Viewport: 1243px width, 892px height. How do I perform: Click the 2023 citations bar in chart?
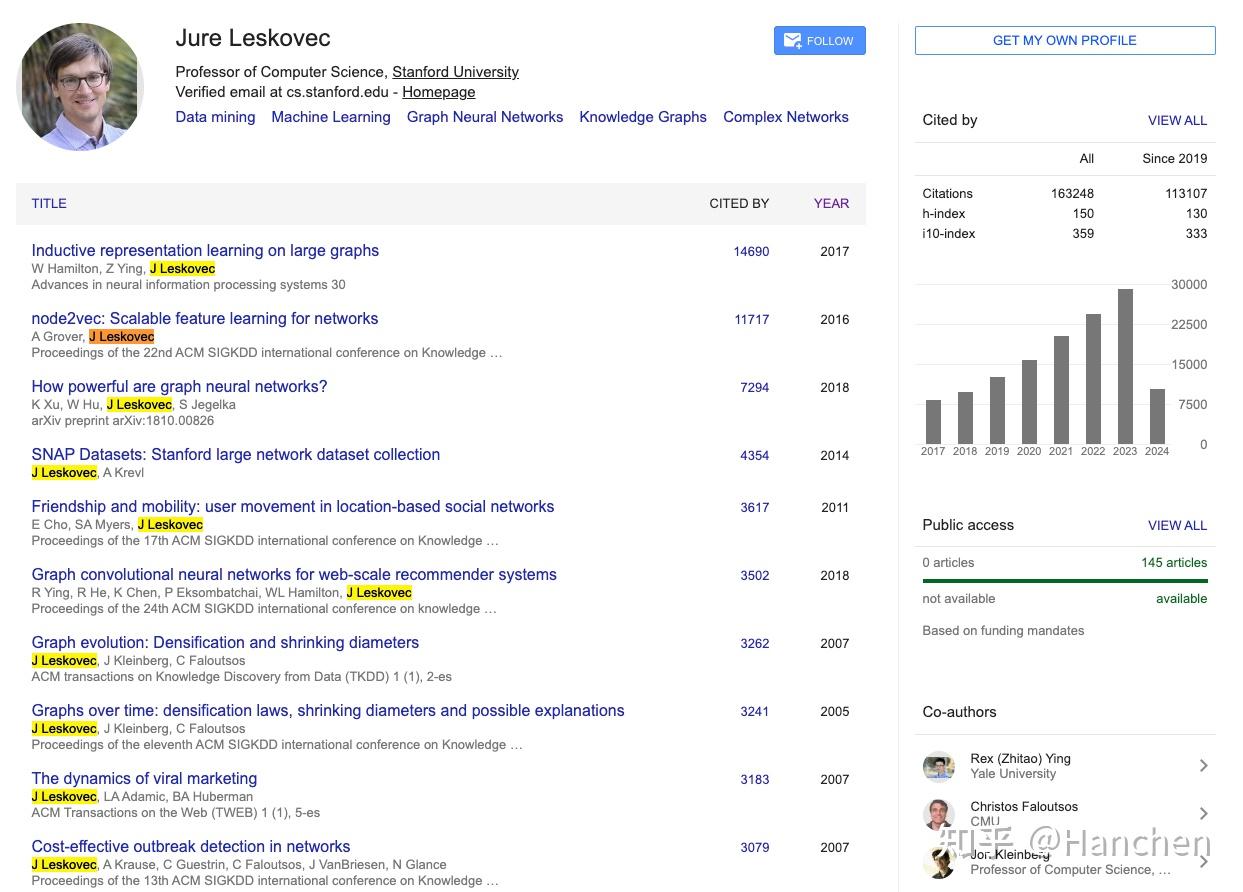click(1125, 366)
